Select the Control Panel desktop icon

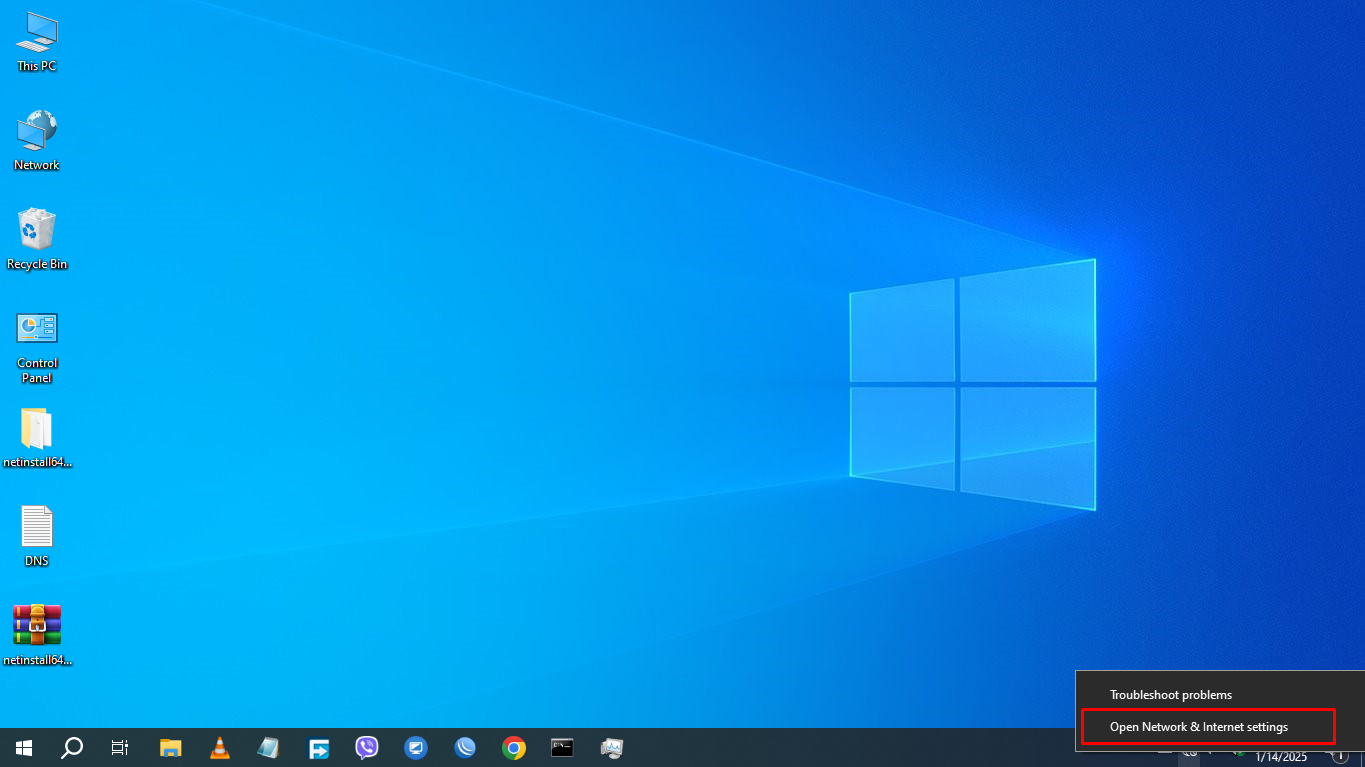[37, 347]
